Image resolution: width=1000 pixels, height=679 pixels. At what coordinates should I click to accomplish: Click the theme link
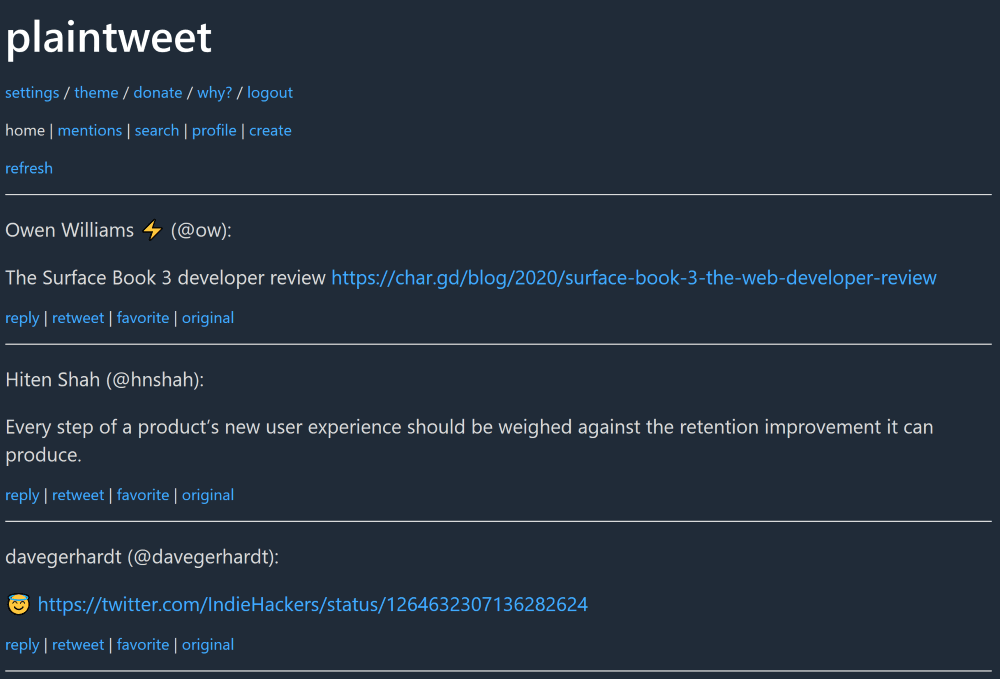pos(96,93)
